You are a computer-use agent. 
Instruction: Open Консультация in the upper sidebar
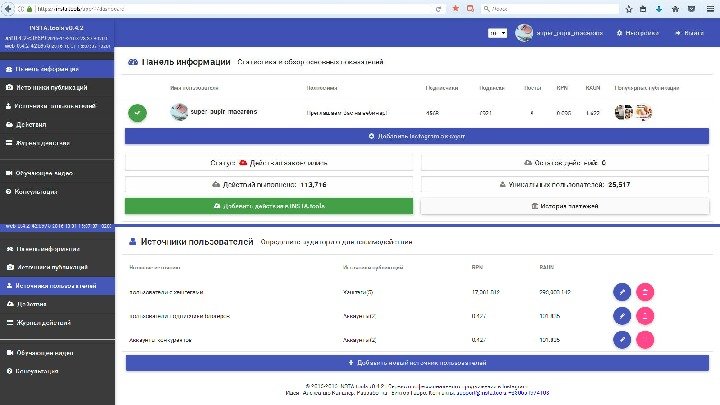(57, 191)
